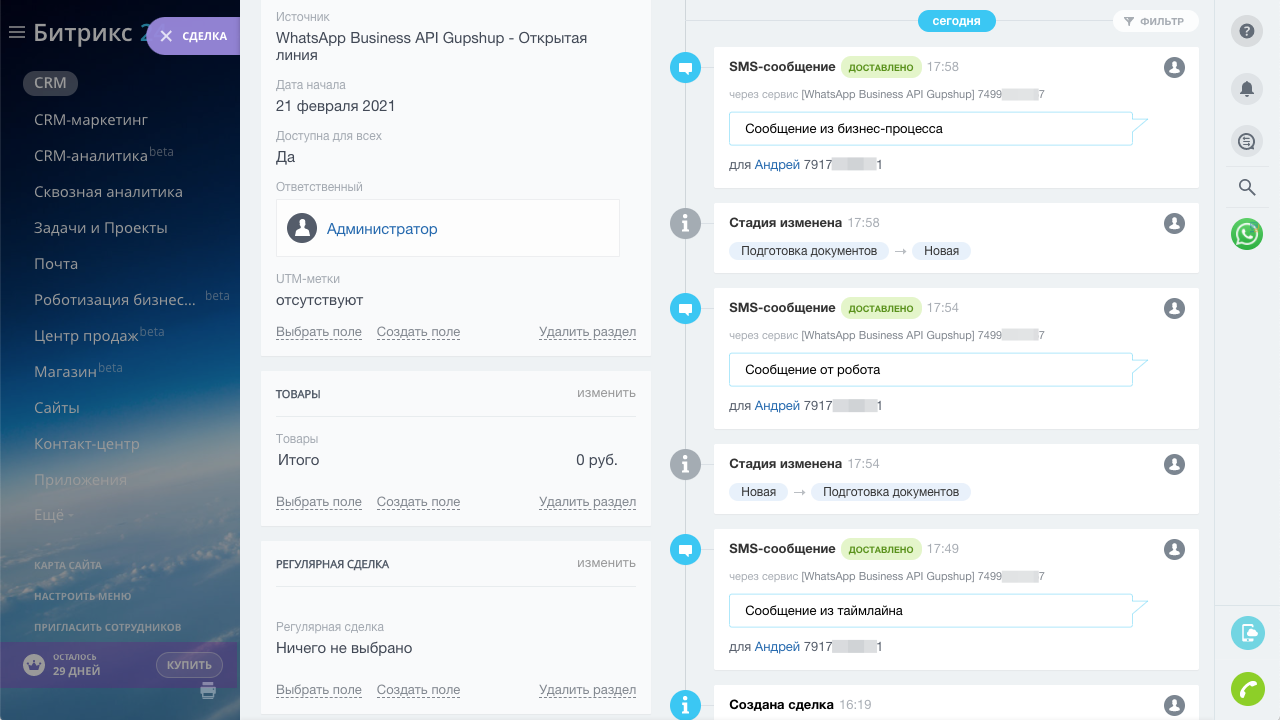Click Создать поле in Регулярная сделка section

(x=418, y=690)
